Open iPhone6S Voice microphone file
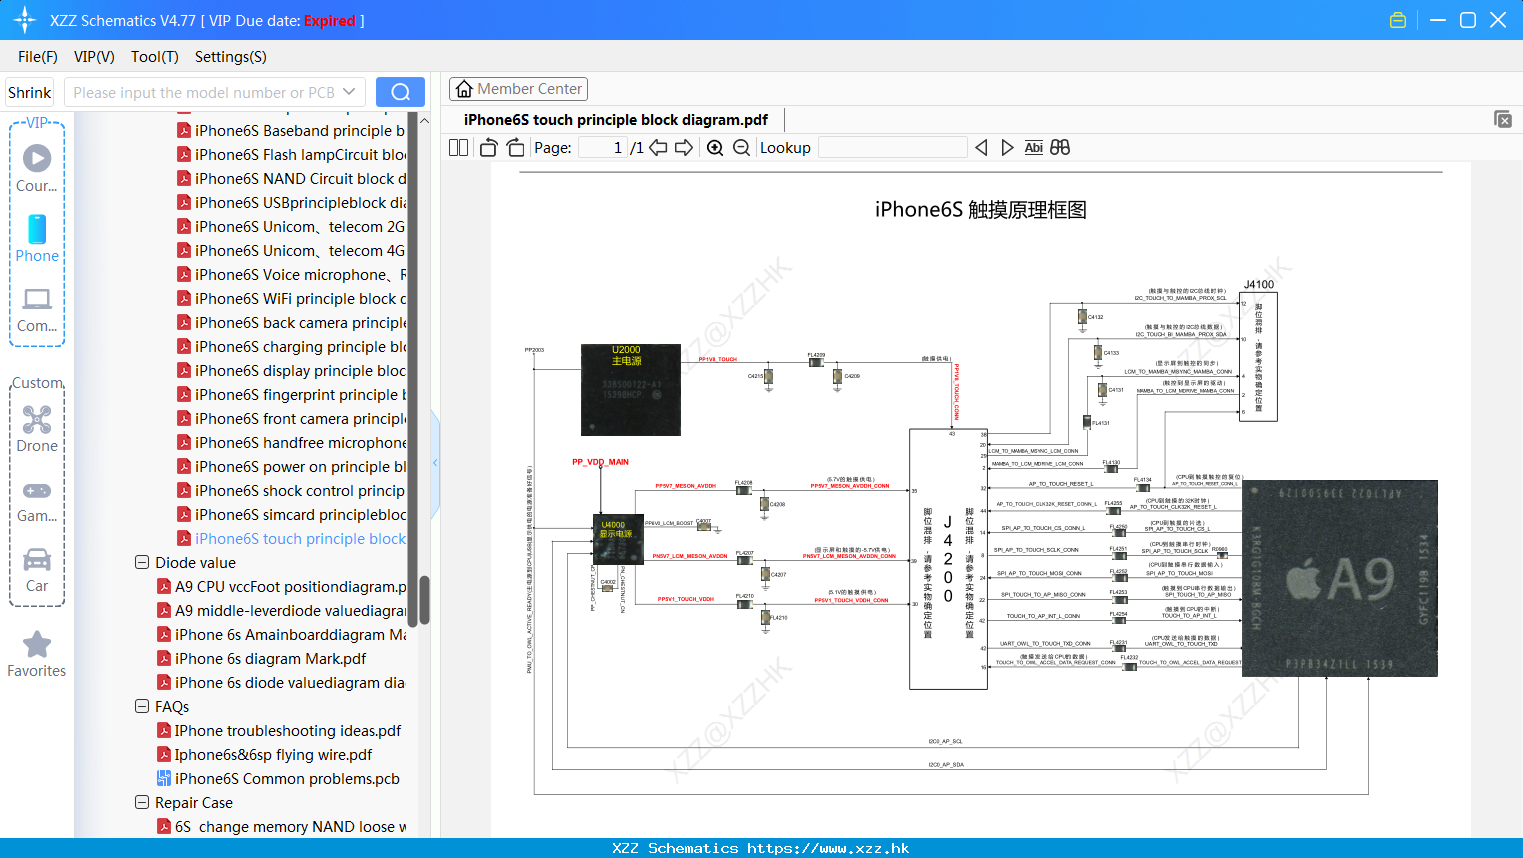Viewport: 1523px width, 858px height. coord(291,275)
